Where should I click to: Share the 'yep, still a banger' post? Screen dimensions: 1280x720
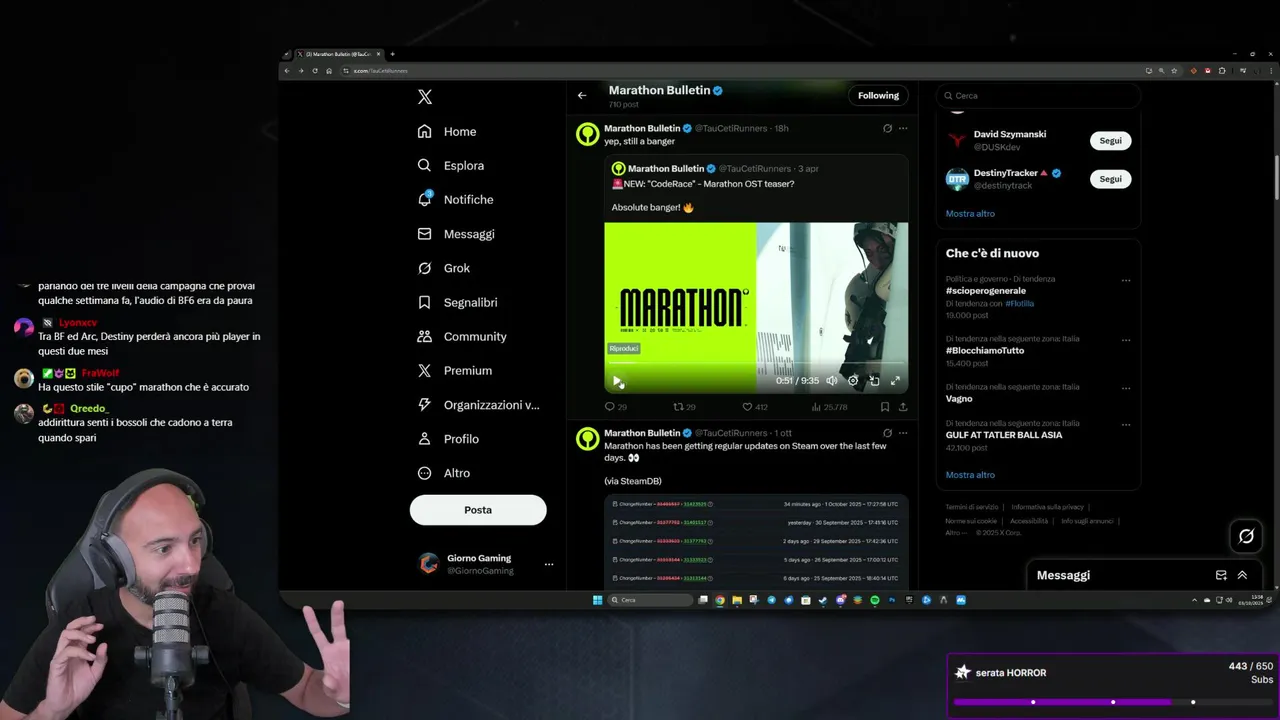[x=903, y=407]
